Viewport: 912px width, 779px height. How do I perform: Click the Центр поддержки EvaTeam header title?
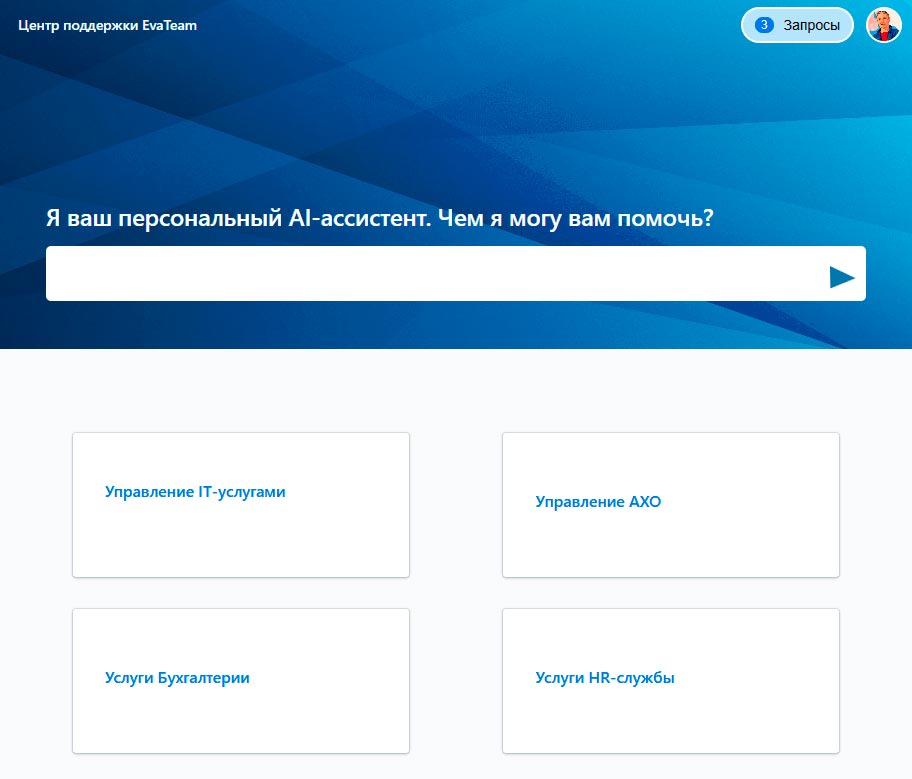pyautogui.click(x=105, y=25)
